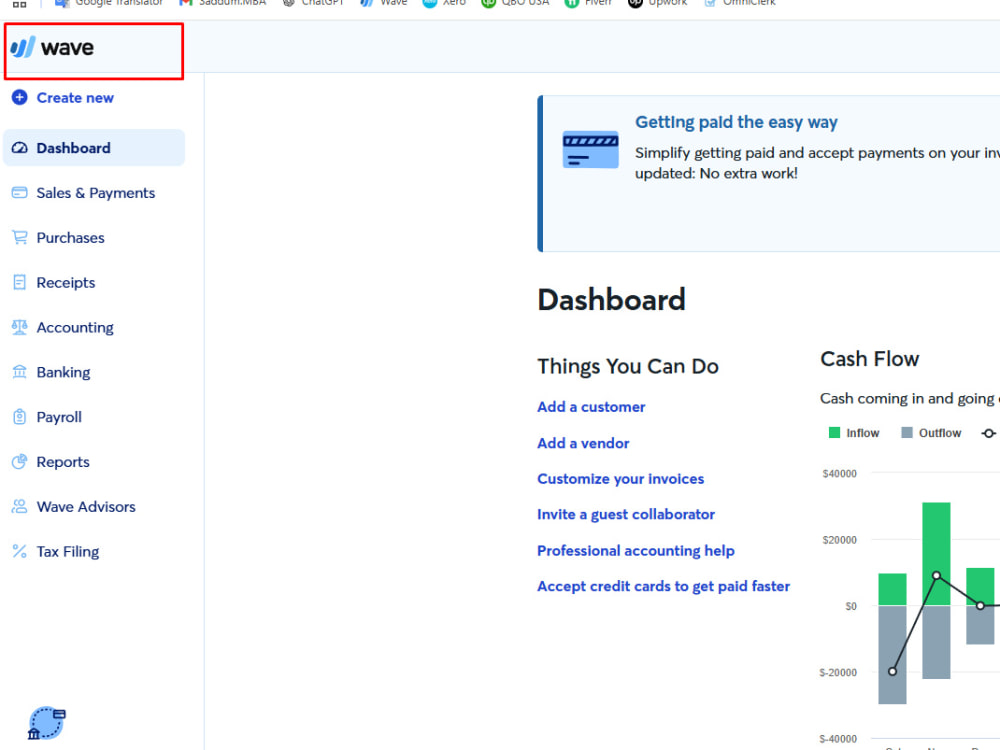
Task: Open the Upwork bookmark
Action: [x=658, y=3]
